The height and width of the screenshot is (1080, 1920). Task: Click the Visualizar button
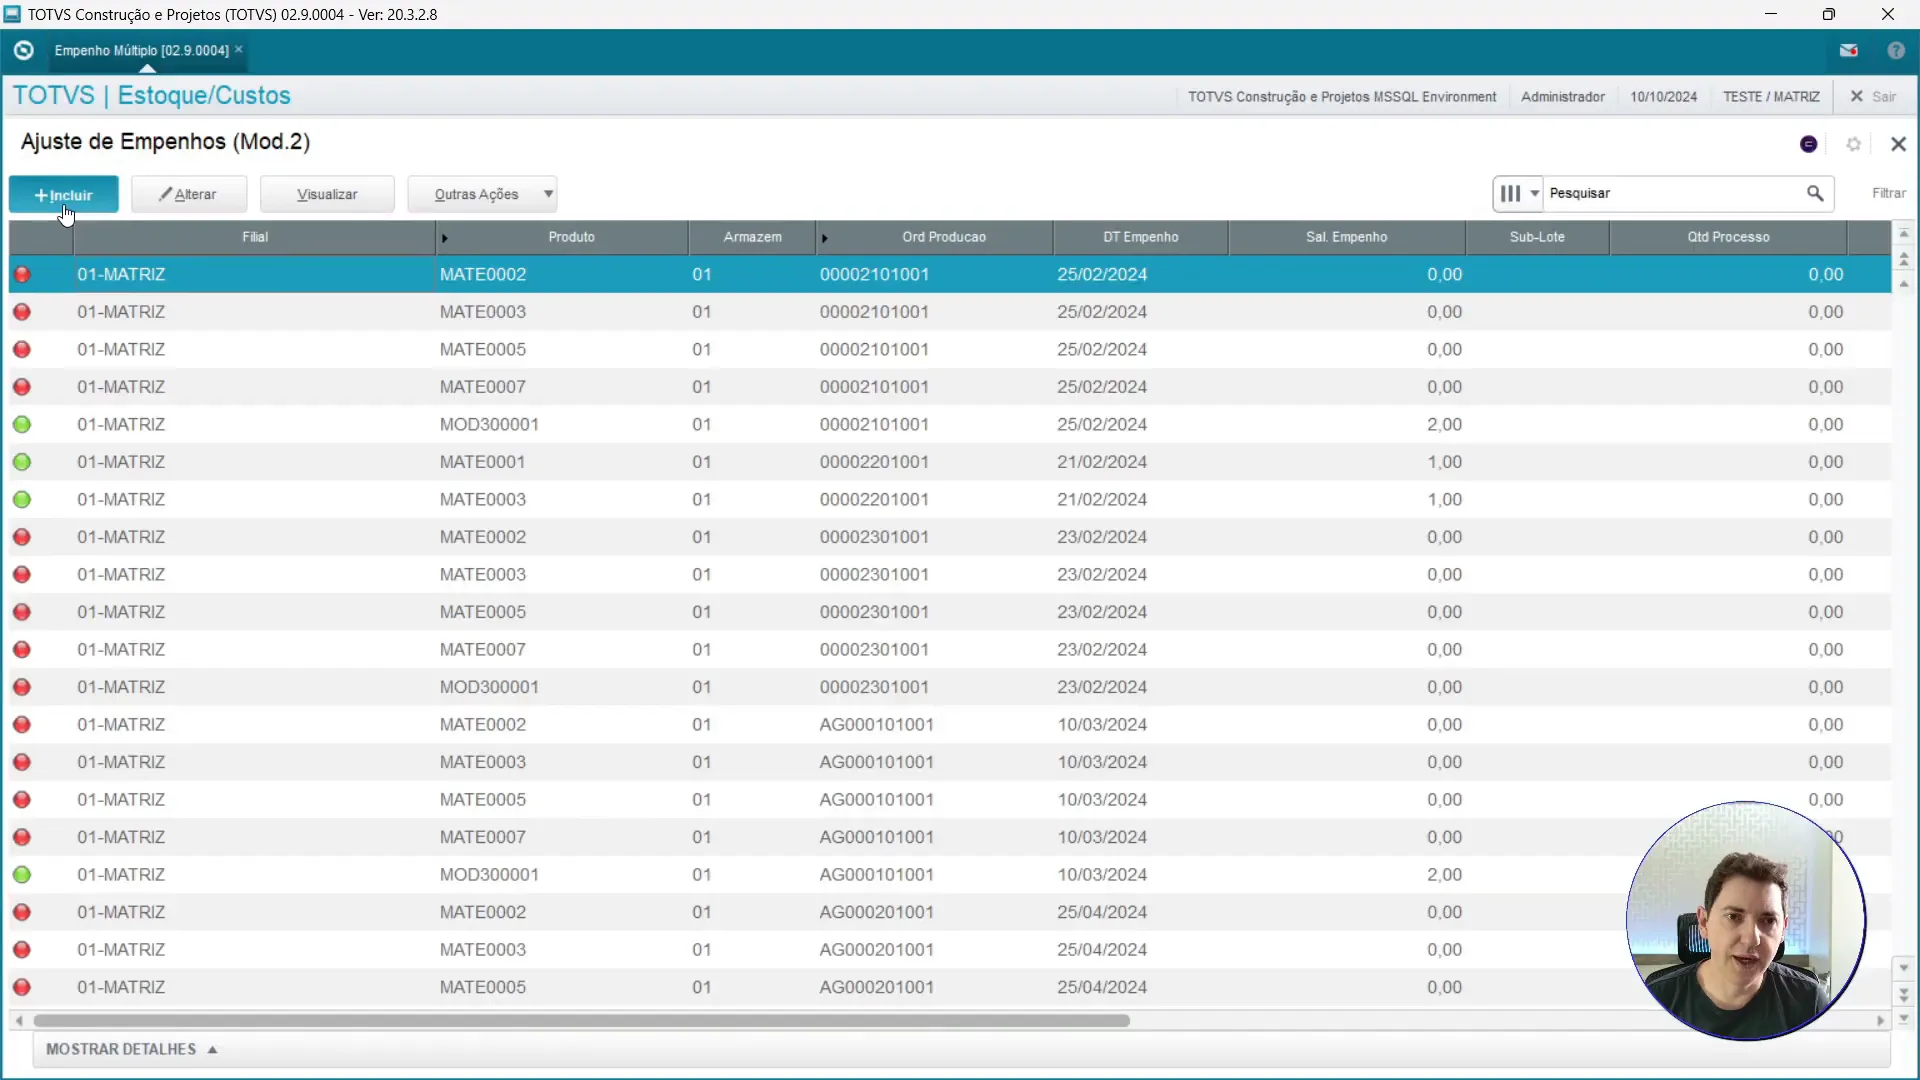pos(327,194)
